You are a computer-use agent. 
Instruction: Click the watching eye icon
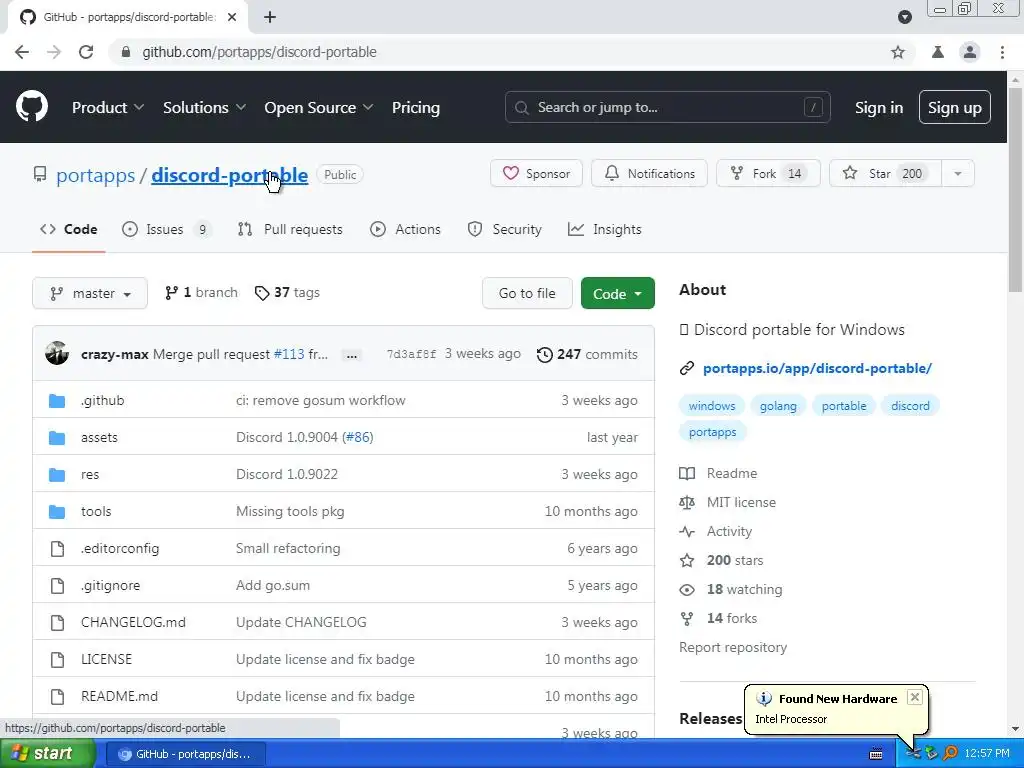click(x=686, y=590)
